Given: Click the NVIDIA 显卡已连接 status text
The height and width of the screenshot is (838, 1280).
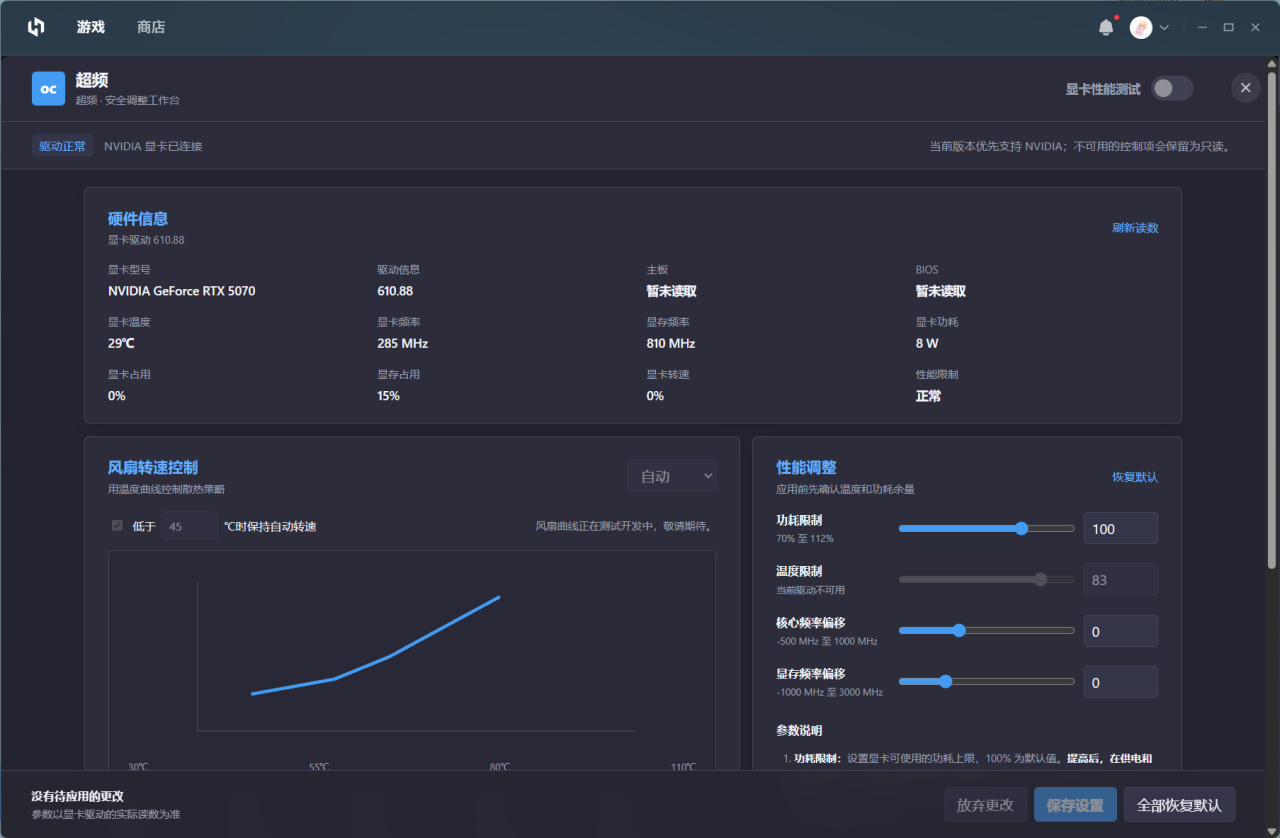Looking at the screenshot, I should (153, 146).
